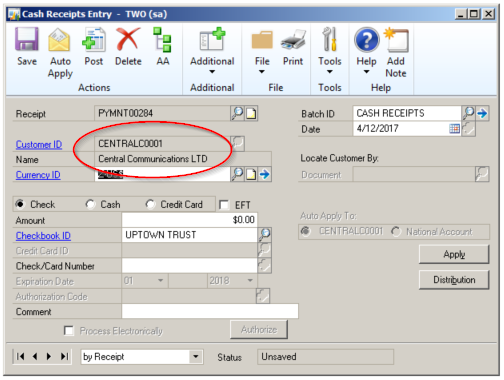Go to the next record
This screenshot has height=380, width=504.
[x=49, y=356]
